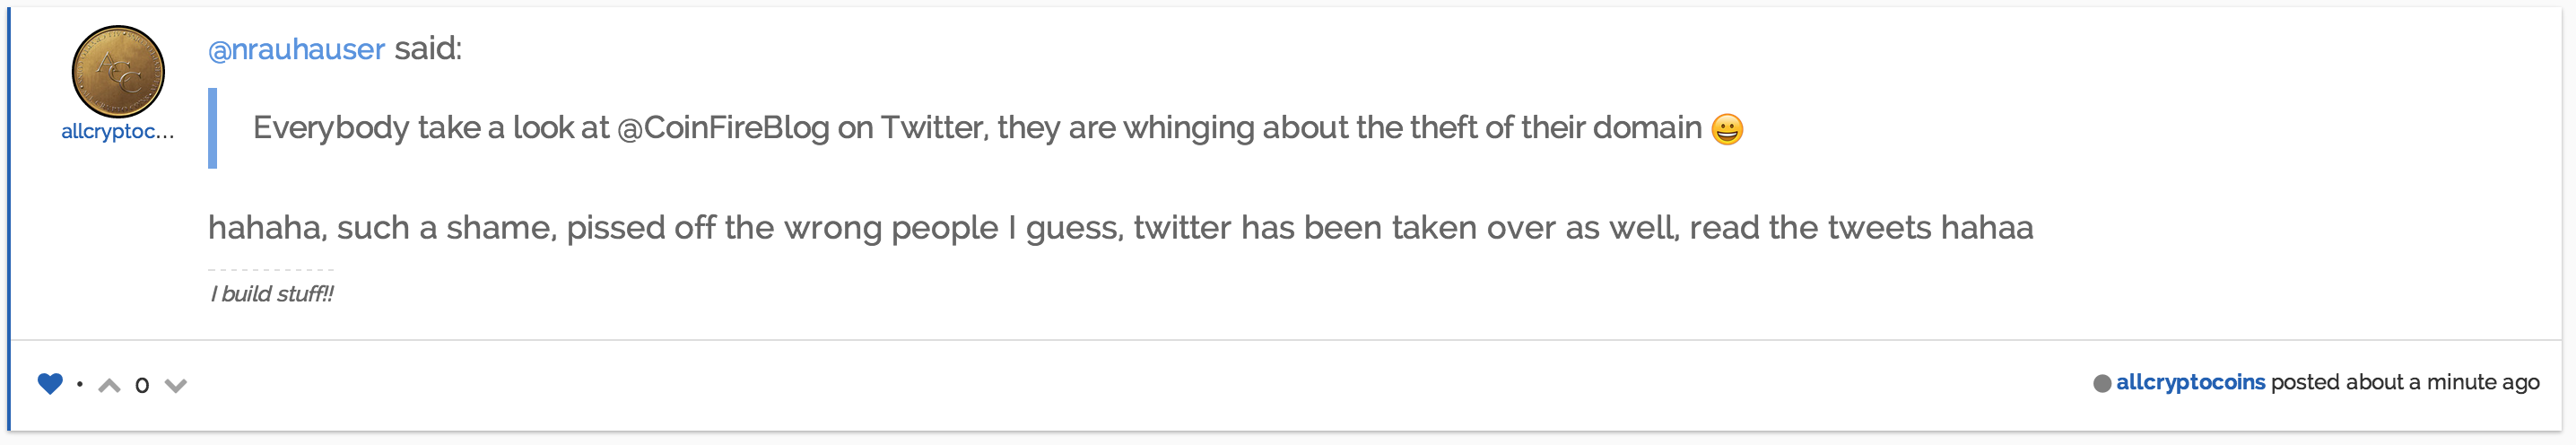Click the dashed line above the signature
Viewport: 2576px width, 445px height.
point(271,270)
